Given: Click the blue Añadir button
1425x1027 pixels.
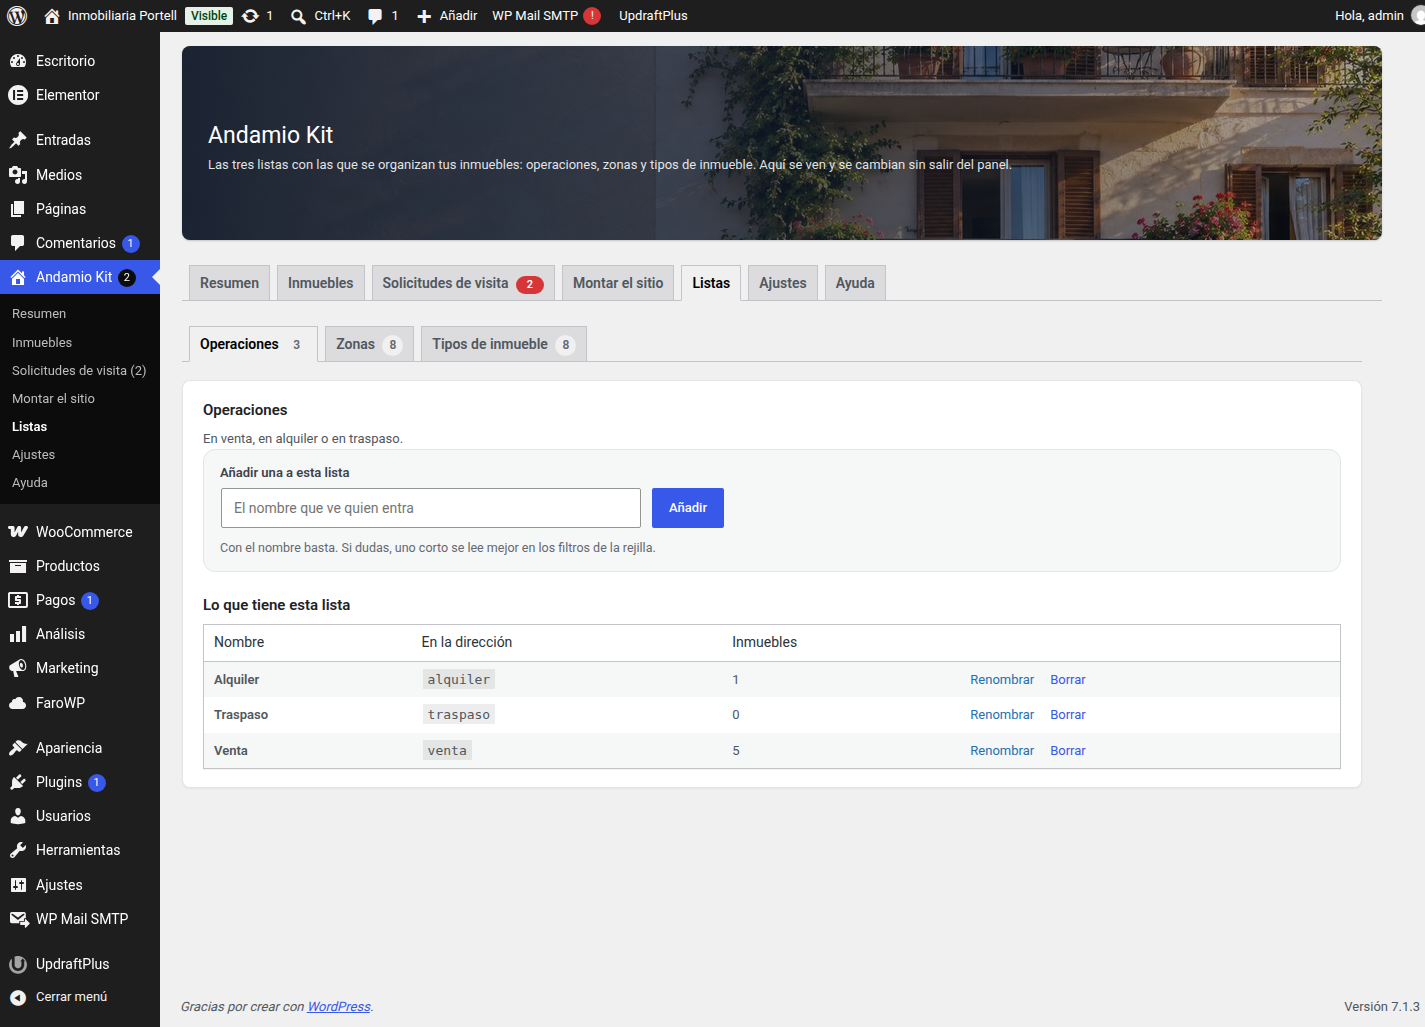Looking at the screenshot, I should 688,508.
